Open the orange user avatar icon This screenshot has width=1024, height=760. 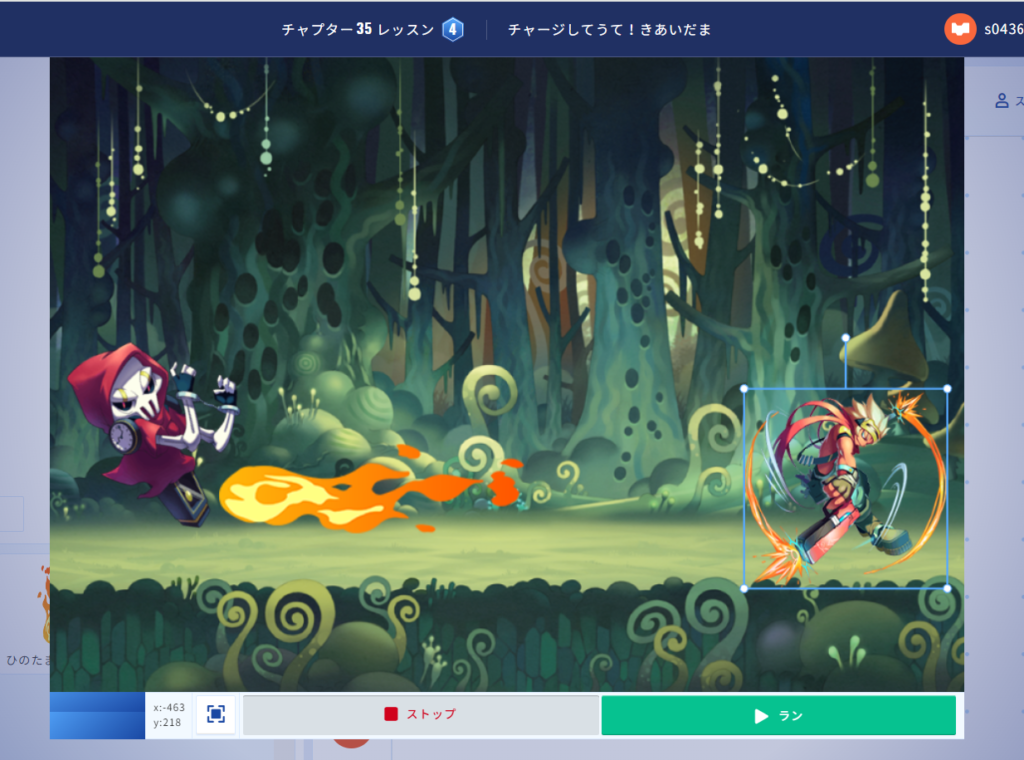[960, 29]
